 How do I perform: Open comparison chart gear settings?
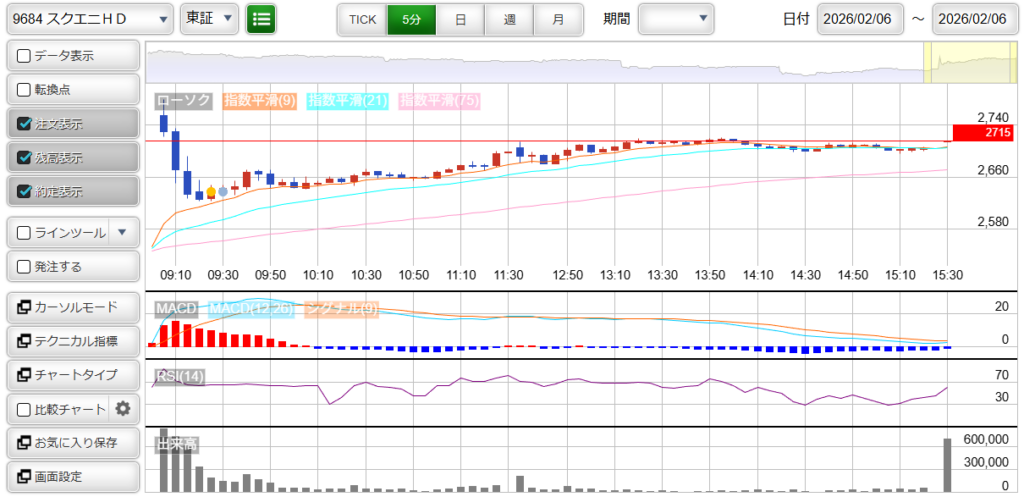pos(123,408)
